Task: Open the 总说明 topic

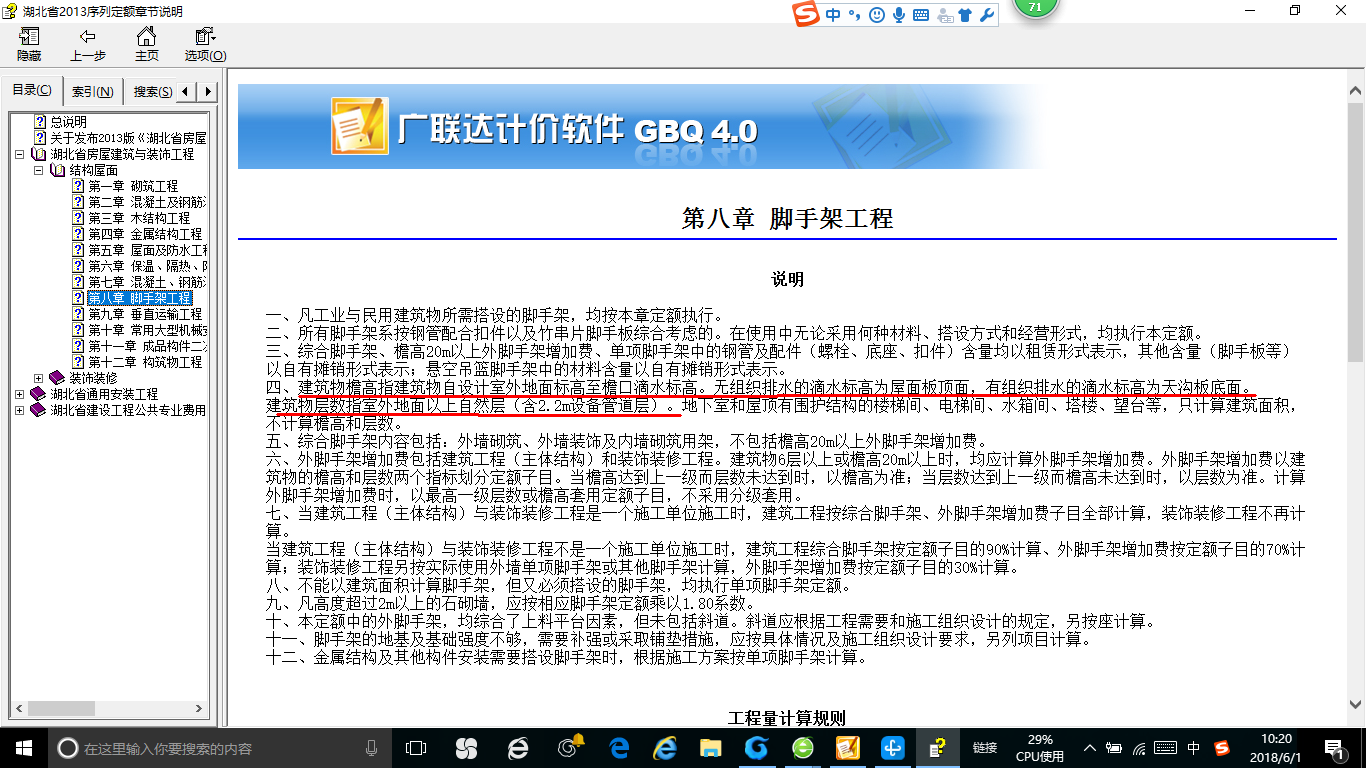Action: tap(69, 122)
